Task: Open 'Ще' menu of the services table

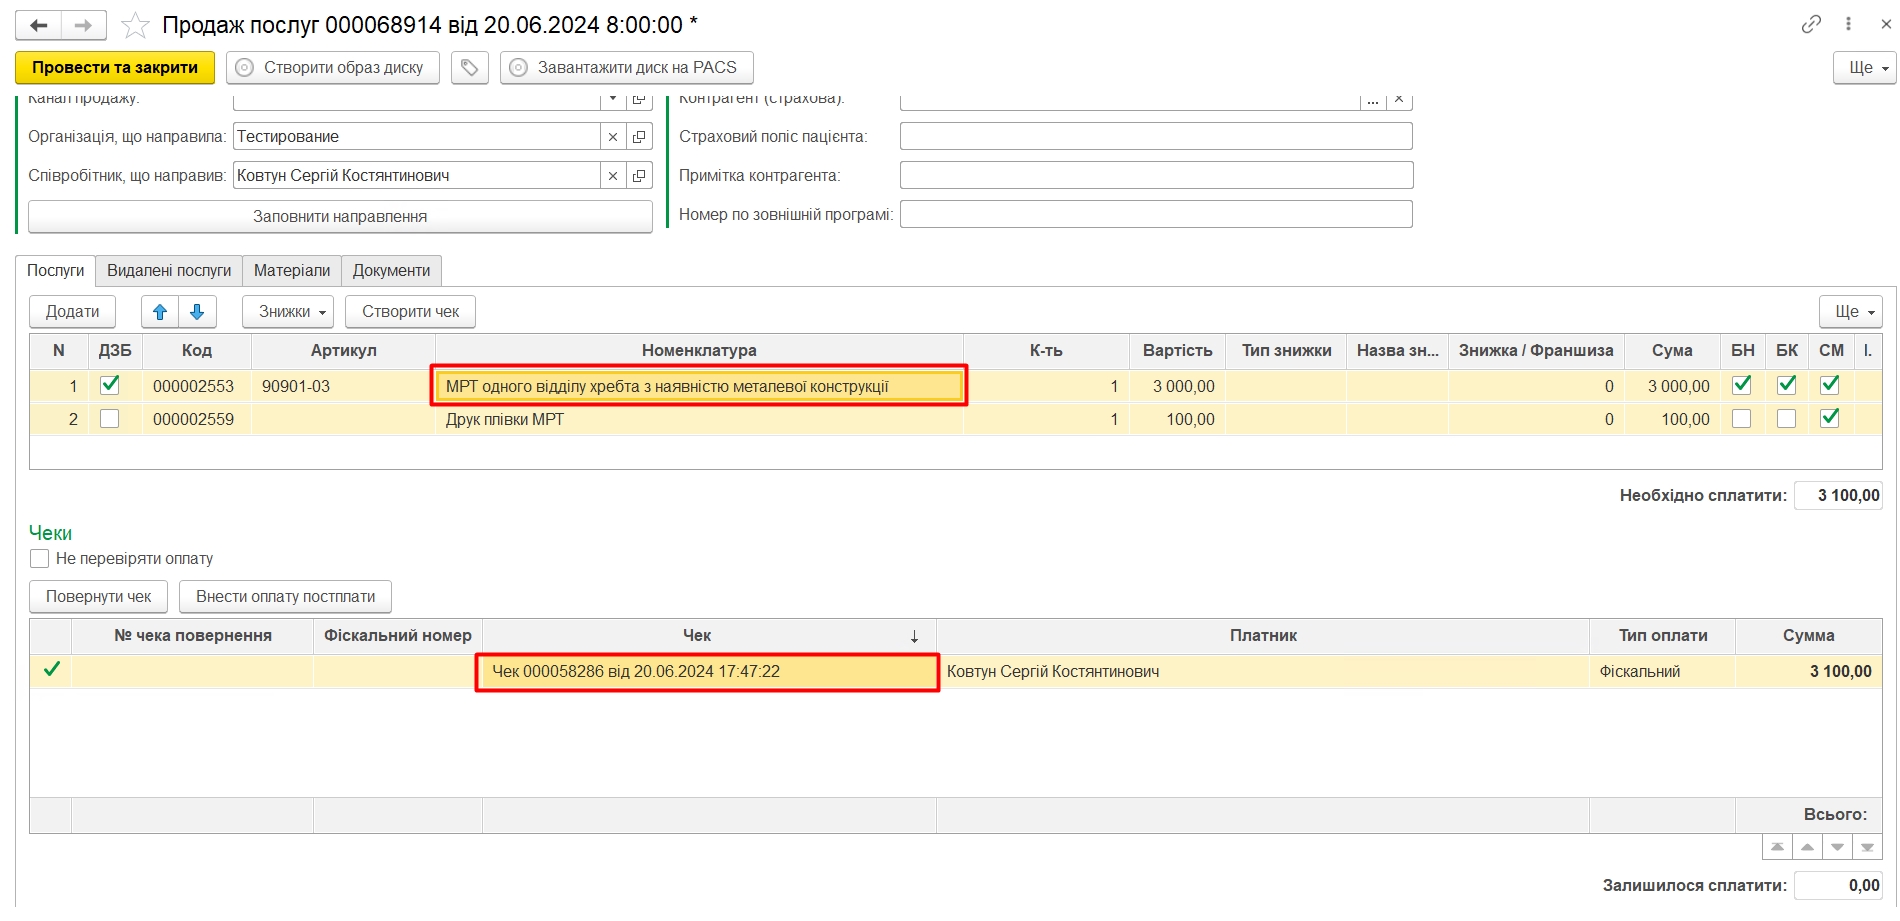Action: click(1850, 312)
